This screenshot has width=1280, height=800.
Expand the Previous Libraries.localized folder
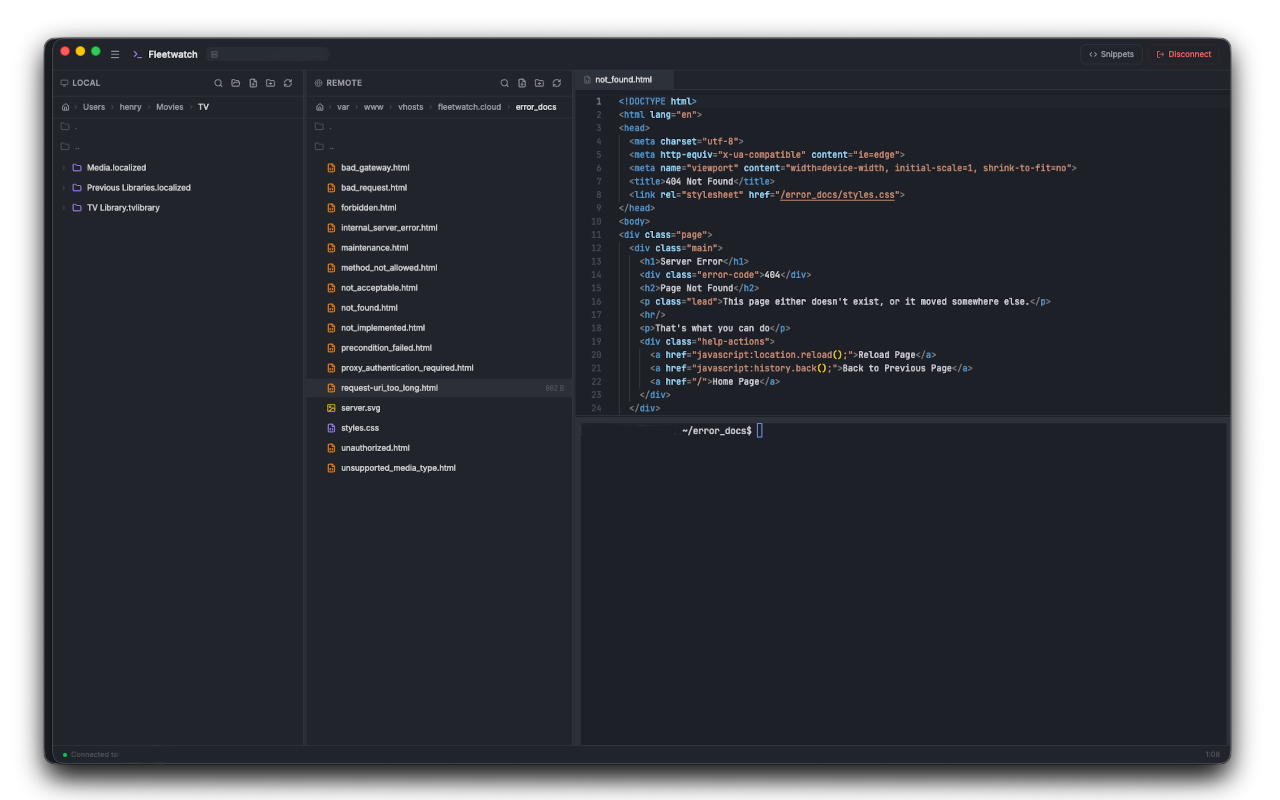coord(64,188)
